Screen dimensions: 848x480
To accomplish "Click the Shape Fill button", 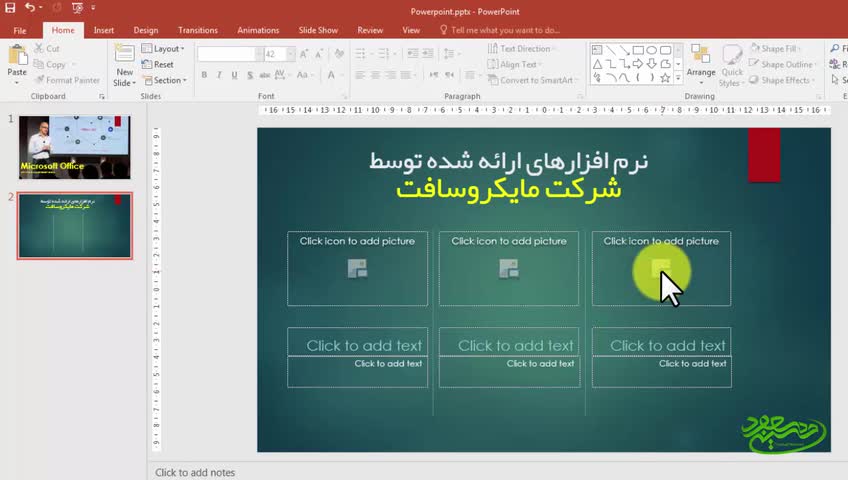I will (775, 49).
